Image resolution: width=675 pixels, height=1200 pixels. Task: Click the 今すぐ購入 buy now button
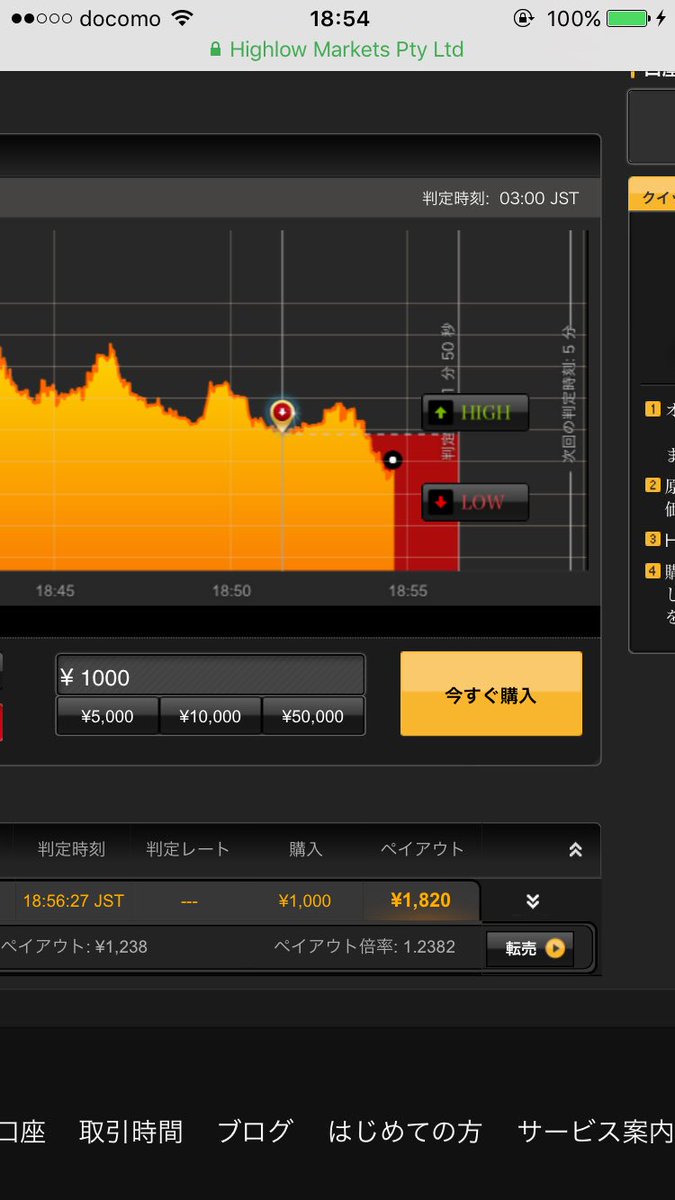491,694
